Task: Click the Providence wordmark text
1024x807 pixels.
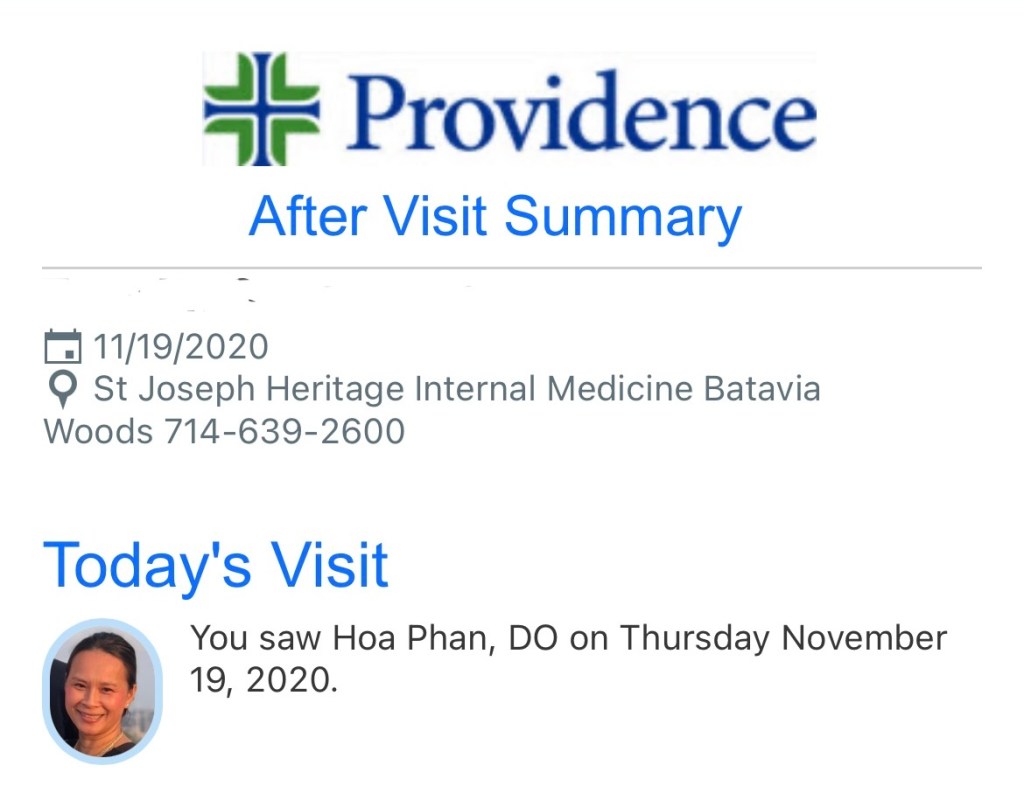Action: [x=580, y=111]
